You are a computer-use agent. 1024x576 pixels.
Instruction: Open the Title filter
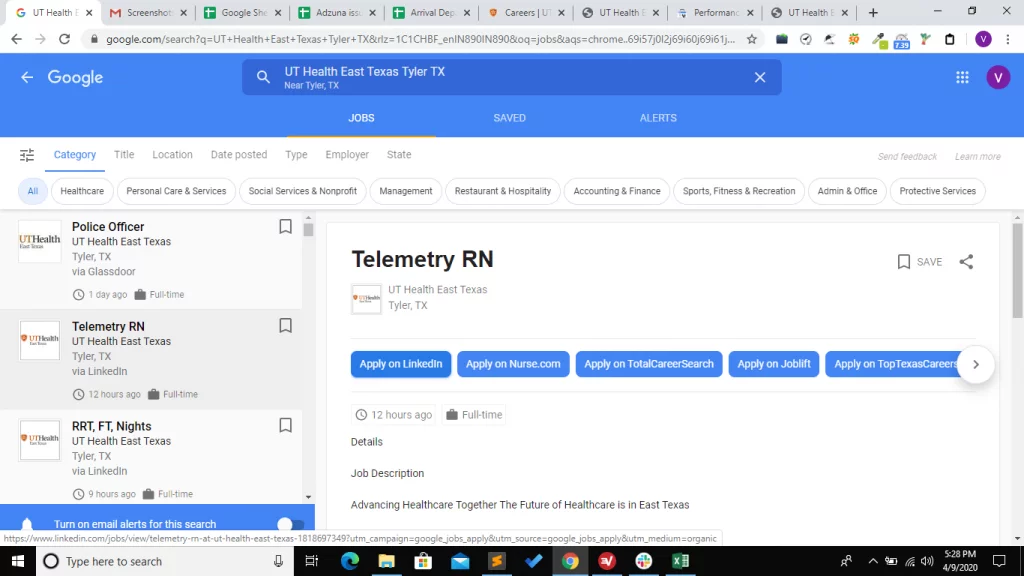point(123,155)
